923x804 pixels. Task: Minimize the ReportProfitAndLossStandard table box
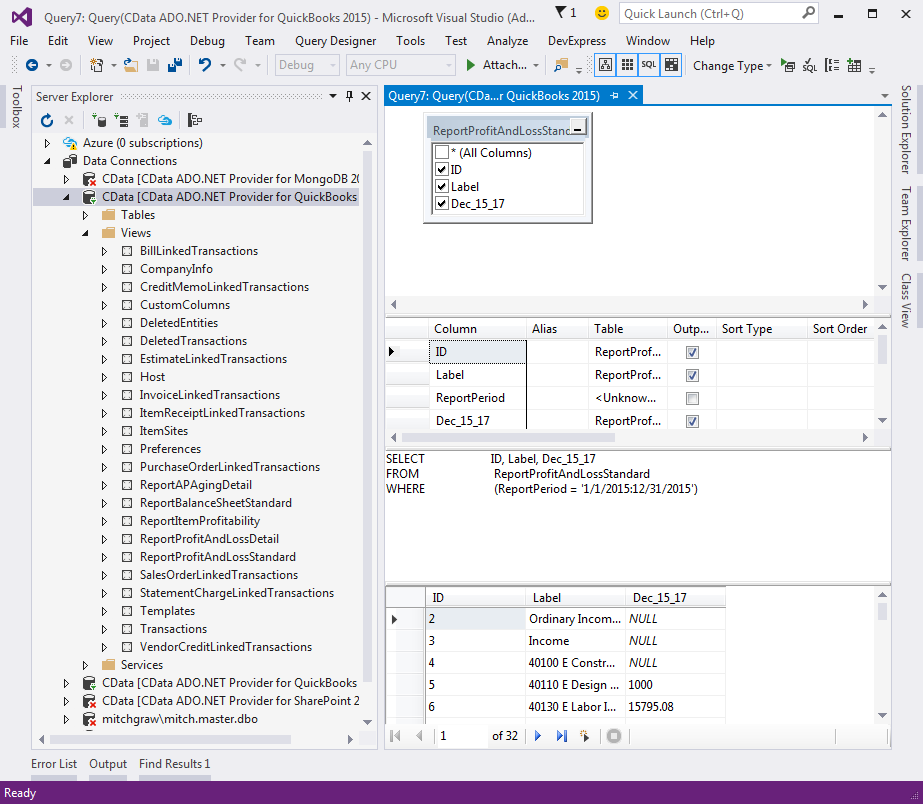578,128
